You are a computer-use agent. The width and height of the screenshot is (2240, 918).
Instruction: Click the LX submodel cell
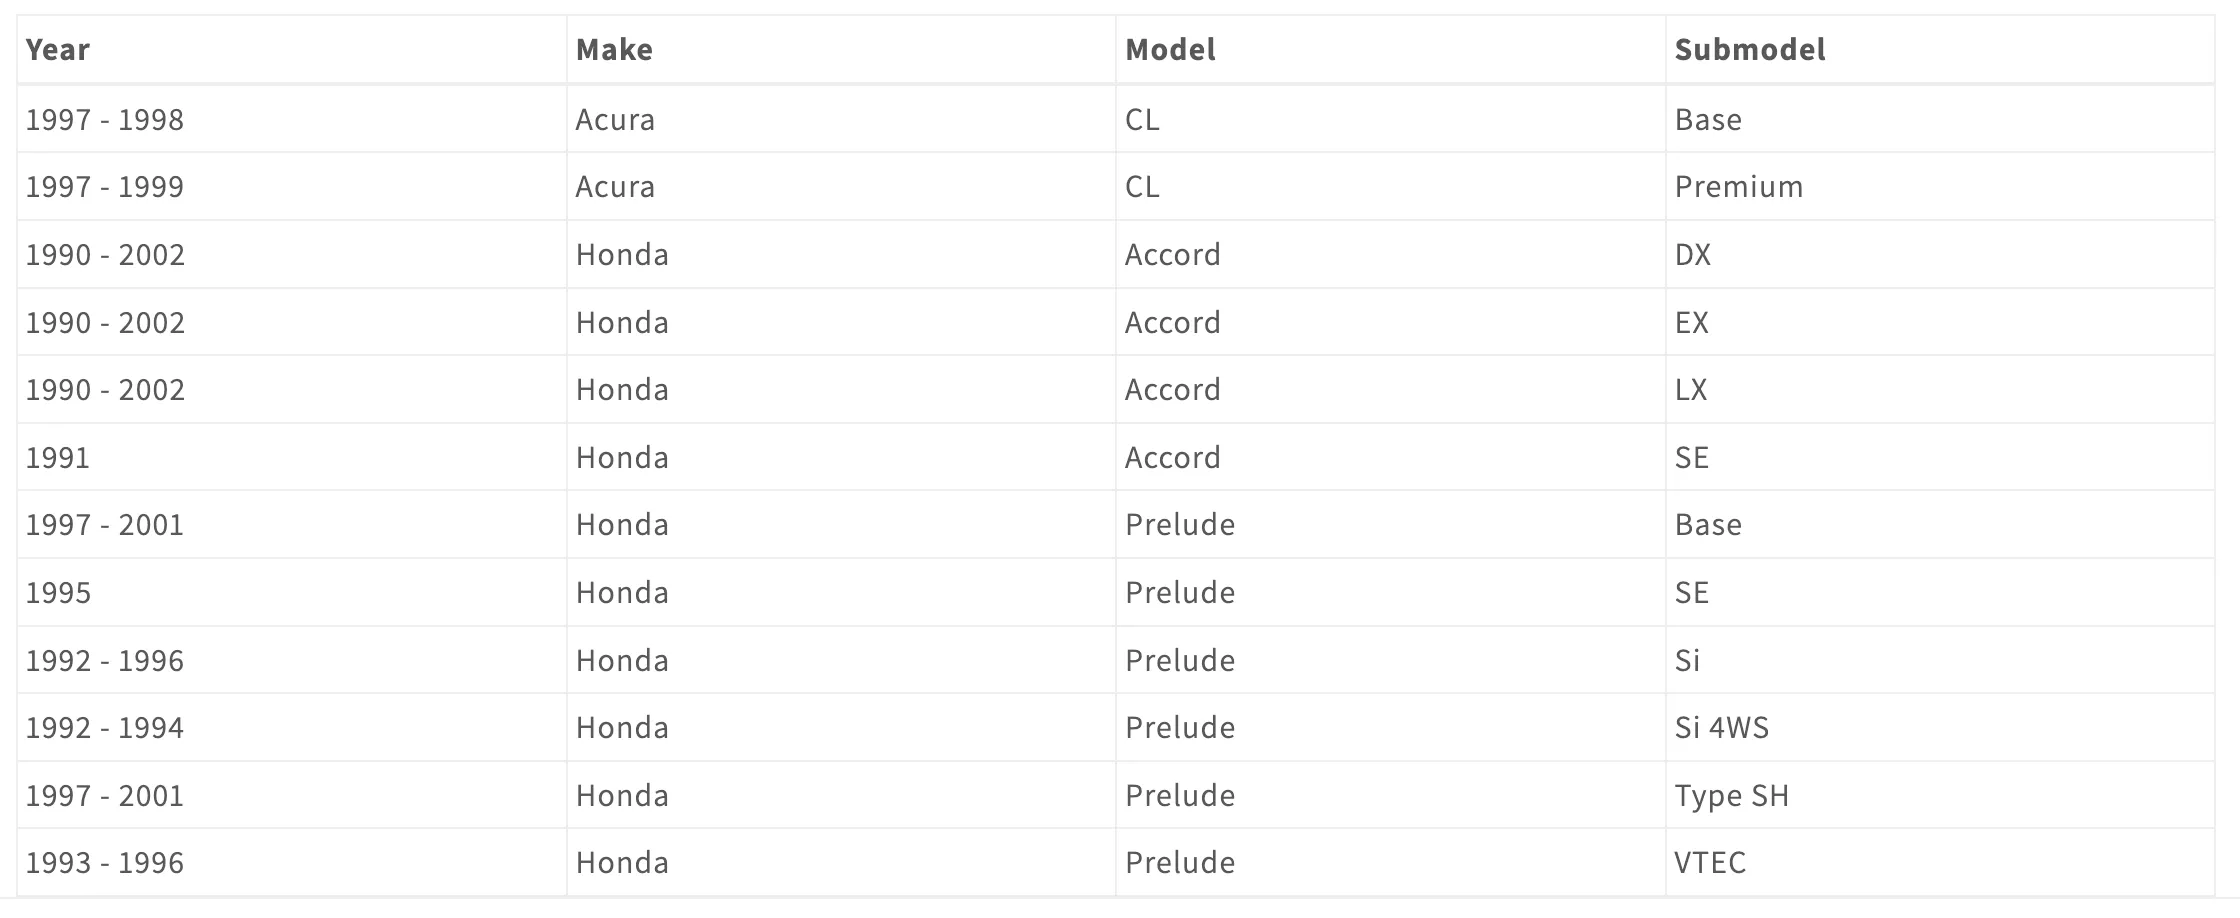(1691, 390)
